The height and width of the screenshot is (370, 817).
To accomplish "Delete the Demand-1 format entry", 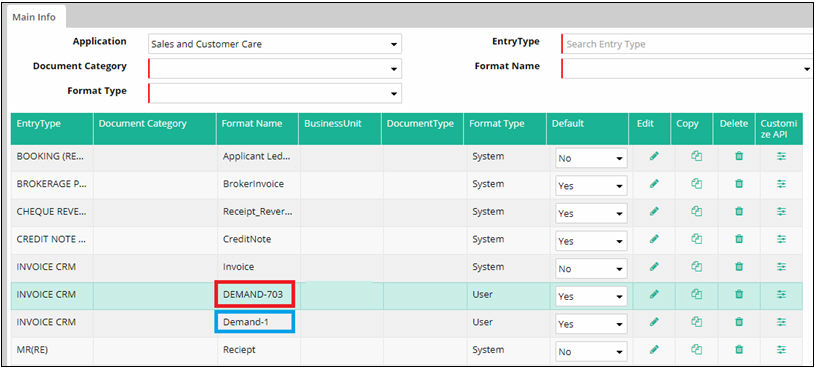I will pyautogui.click(x=739, y=322).
